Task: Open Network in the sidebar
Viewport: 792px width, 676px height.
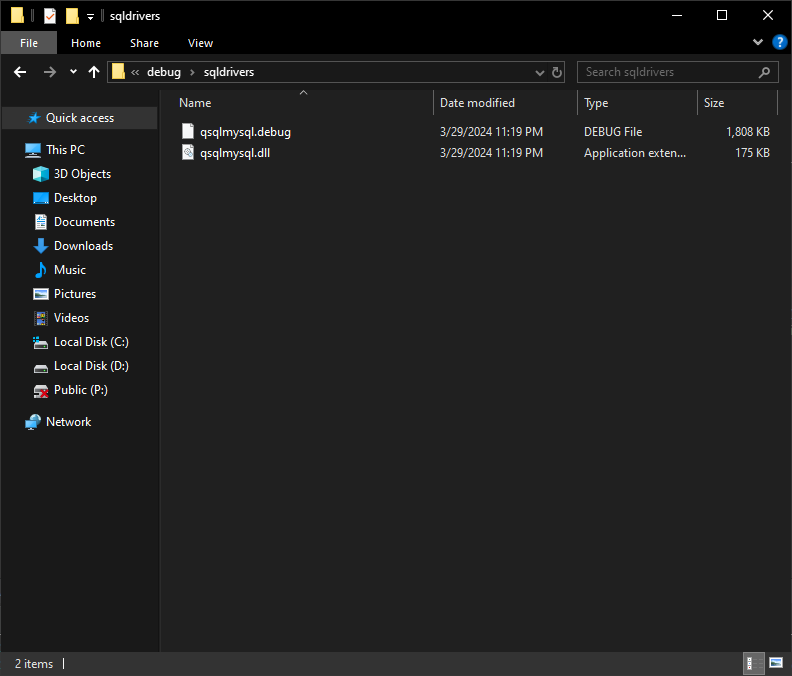Action: pyautogui.click(x=68, y=422)
